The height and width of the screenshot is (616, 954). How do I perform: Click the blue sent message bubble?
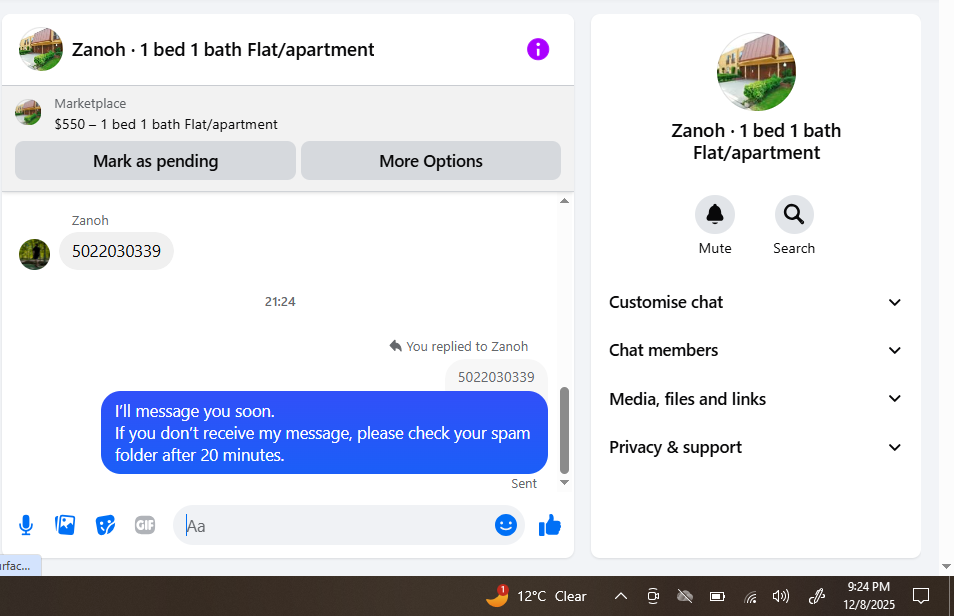(x=324, y=433)
